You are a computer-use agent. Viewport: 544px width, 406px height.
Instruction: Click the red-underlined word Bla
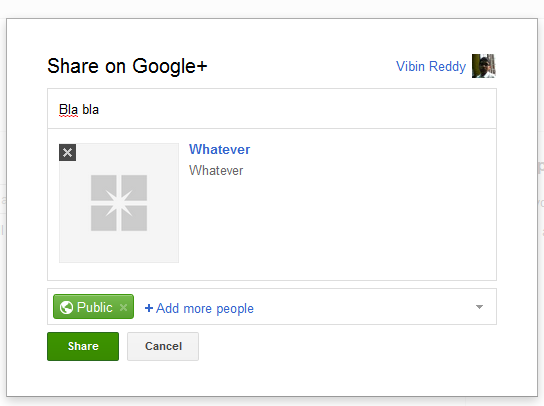click(68, 110)
